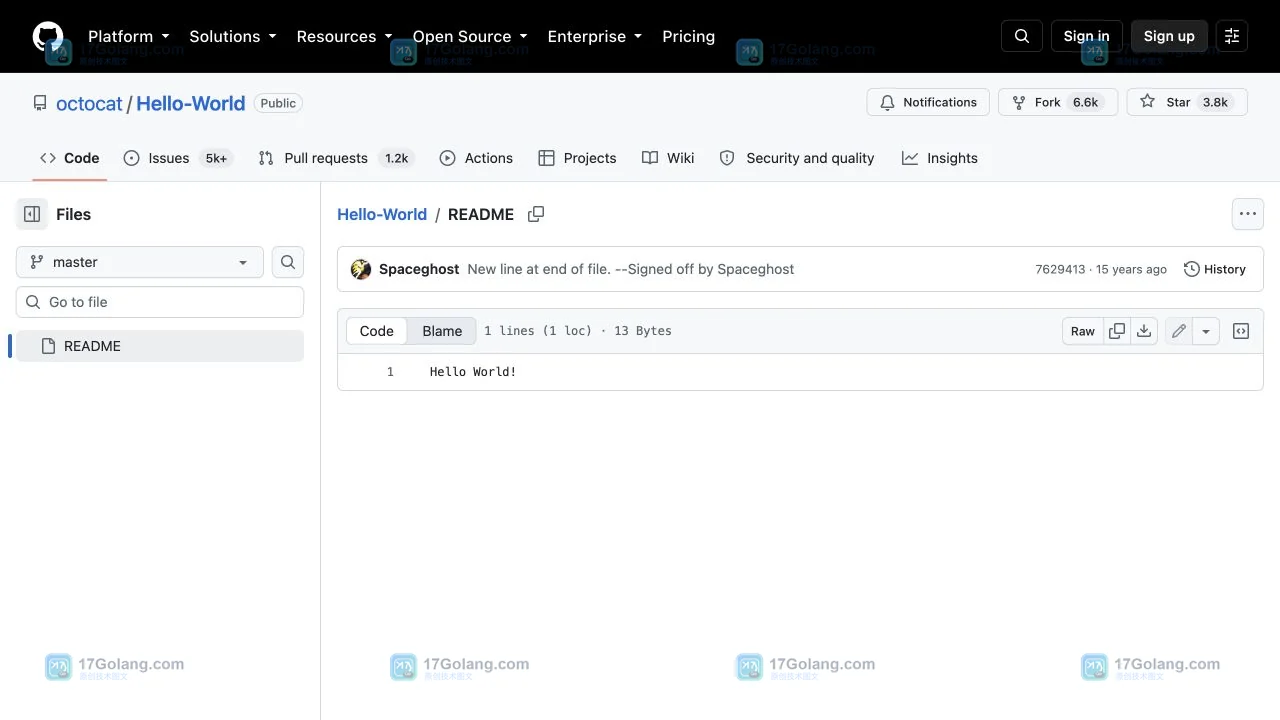Click Notifications button

point(928,102)
